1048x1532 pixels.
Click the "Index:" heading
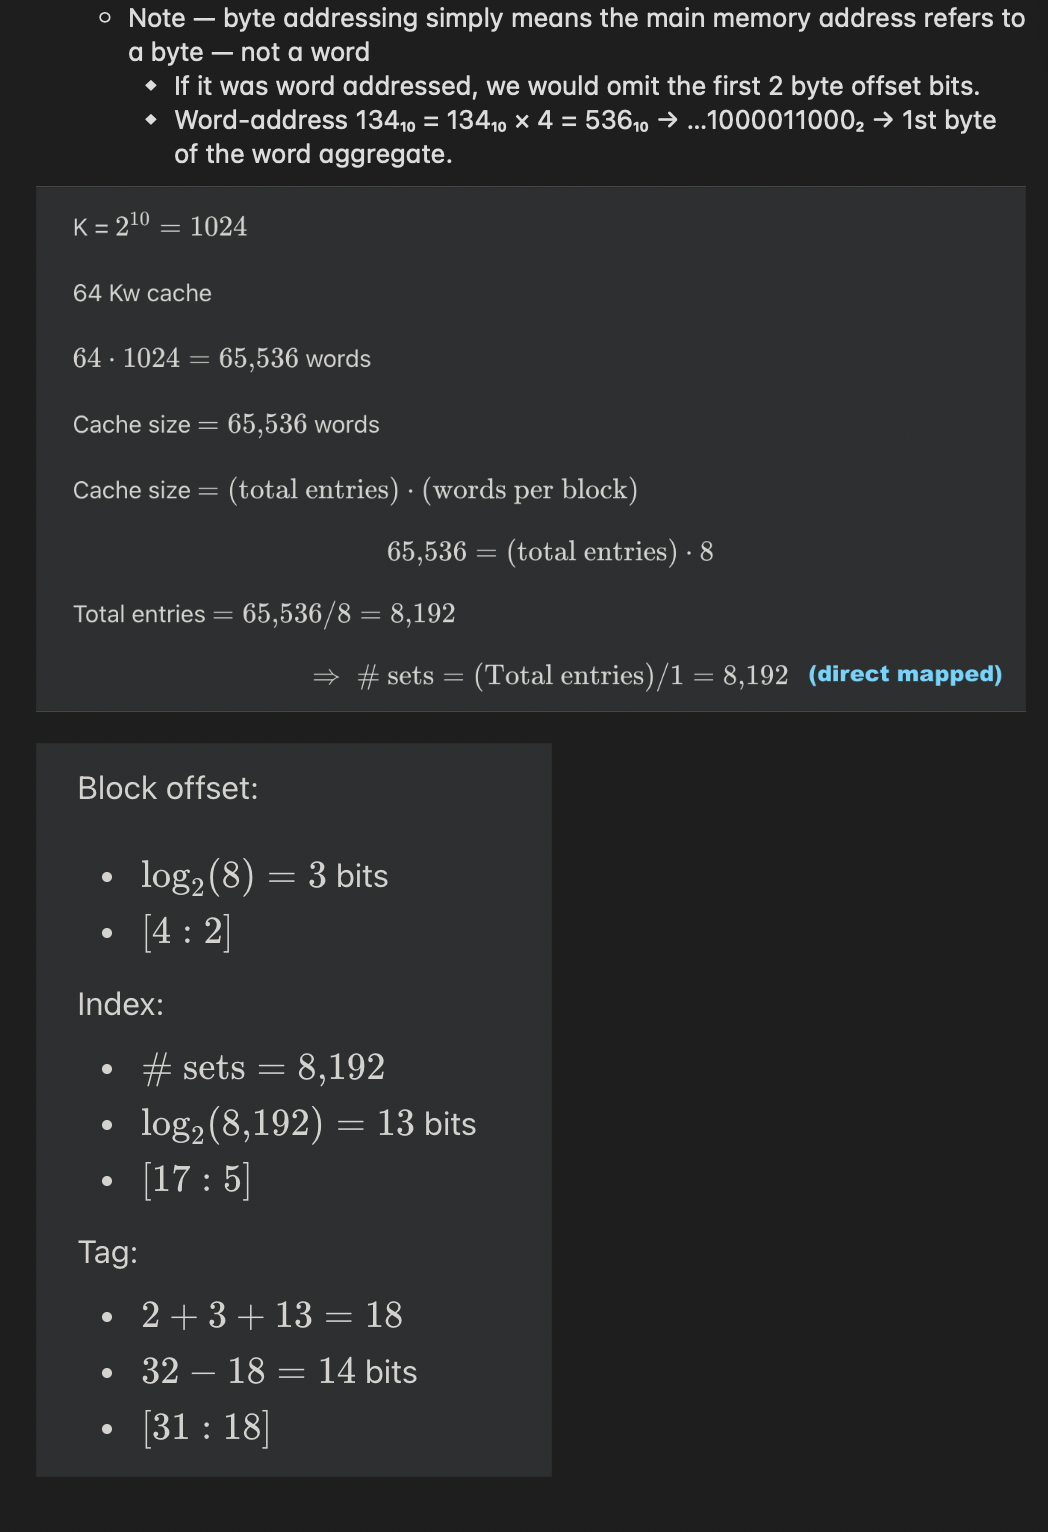click(120, 1004)
